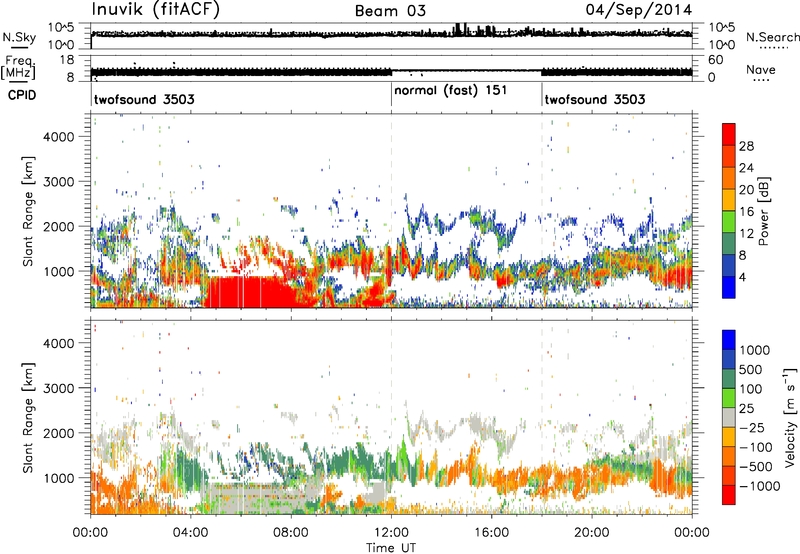Image resolution: width=800 pixels, height=554 pixels.
Task: Click the '60' Nave axis tick label
Action: click(715, 60)
